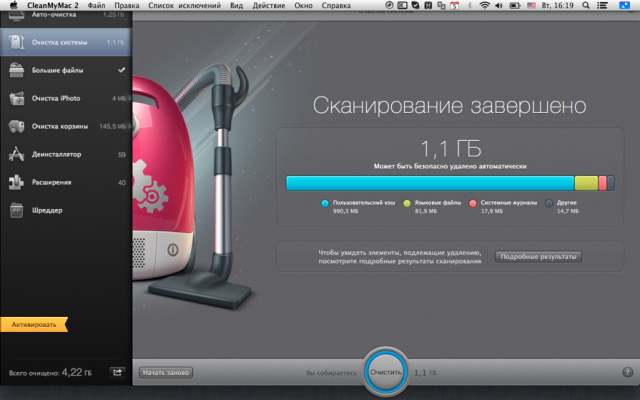
Task: Click the 145,5 МБ trash size value
Action: pyautogui.click(x=113, y=127)
